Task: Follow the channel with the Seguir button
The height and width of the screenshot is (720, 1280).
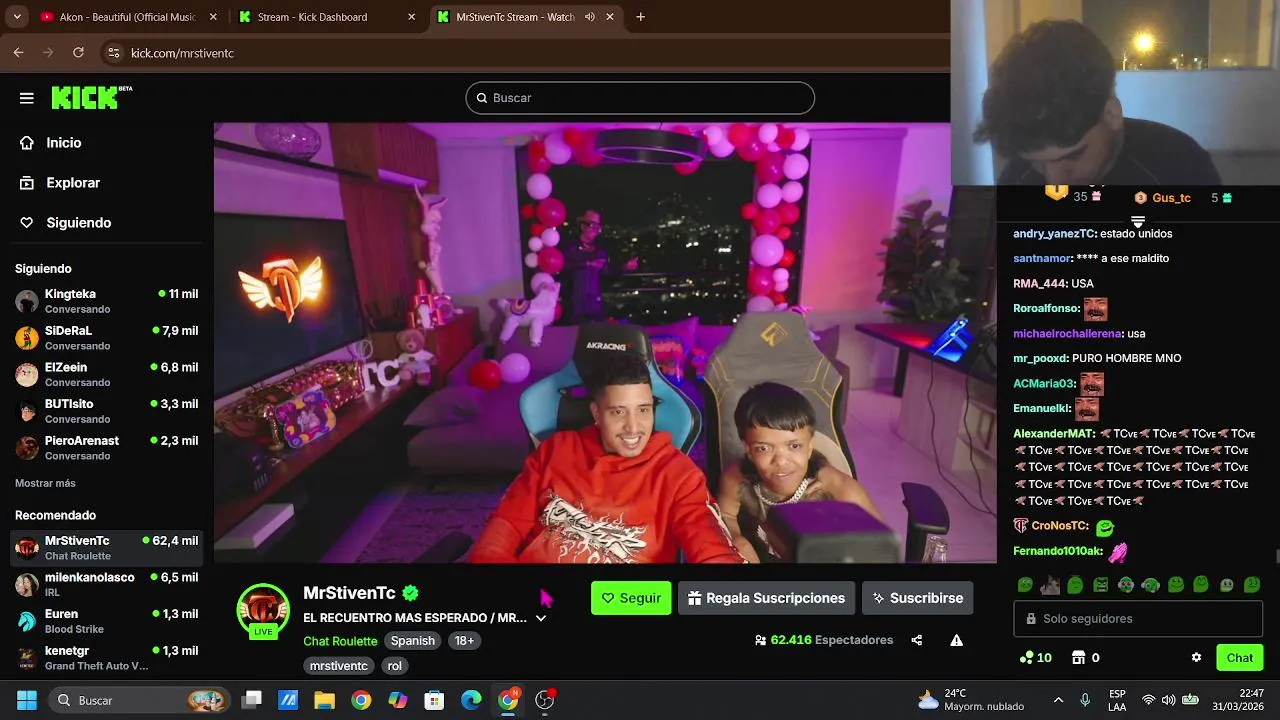Action: click(x=631, y=598)
